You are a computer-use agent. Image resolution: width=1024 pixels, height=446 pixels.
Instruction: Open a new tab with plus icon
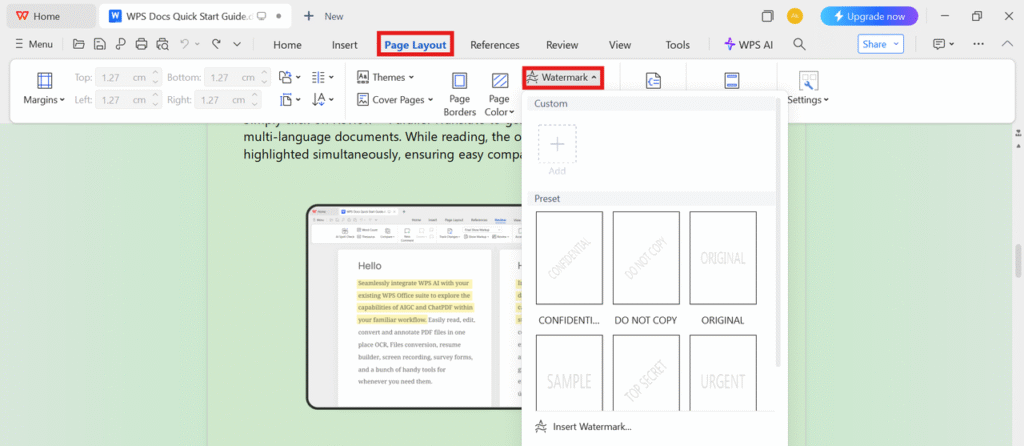coord(309,16)
